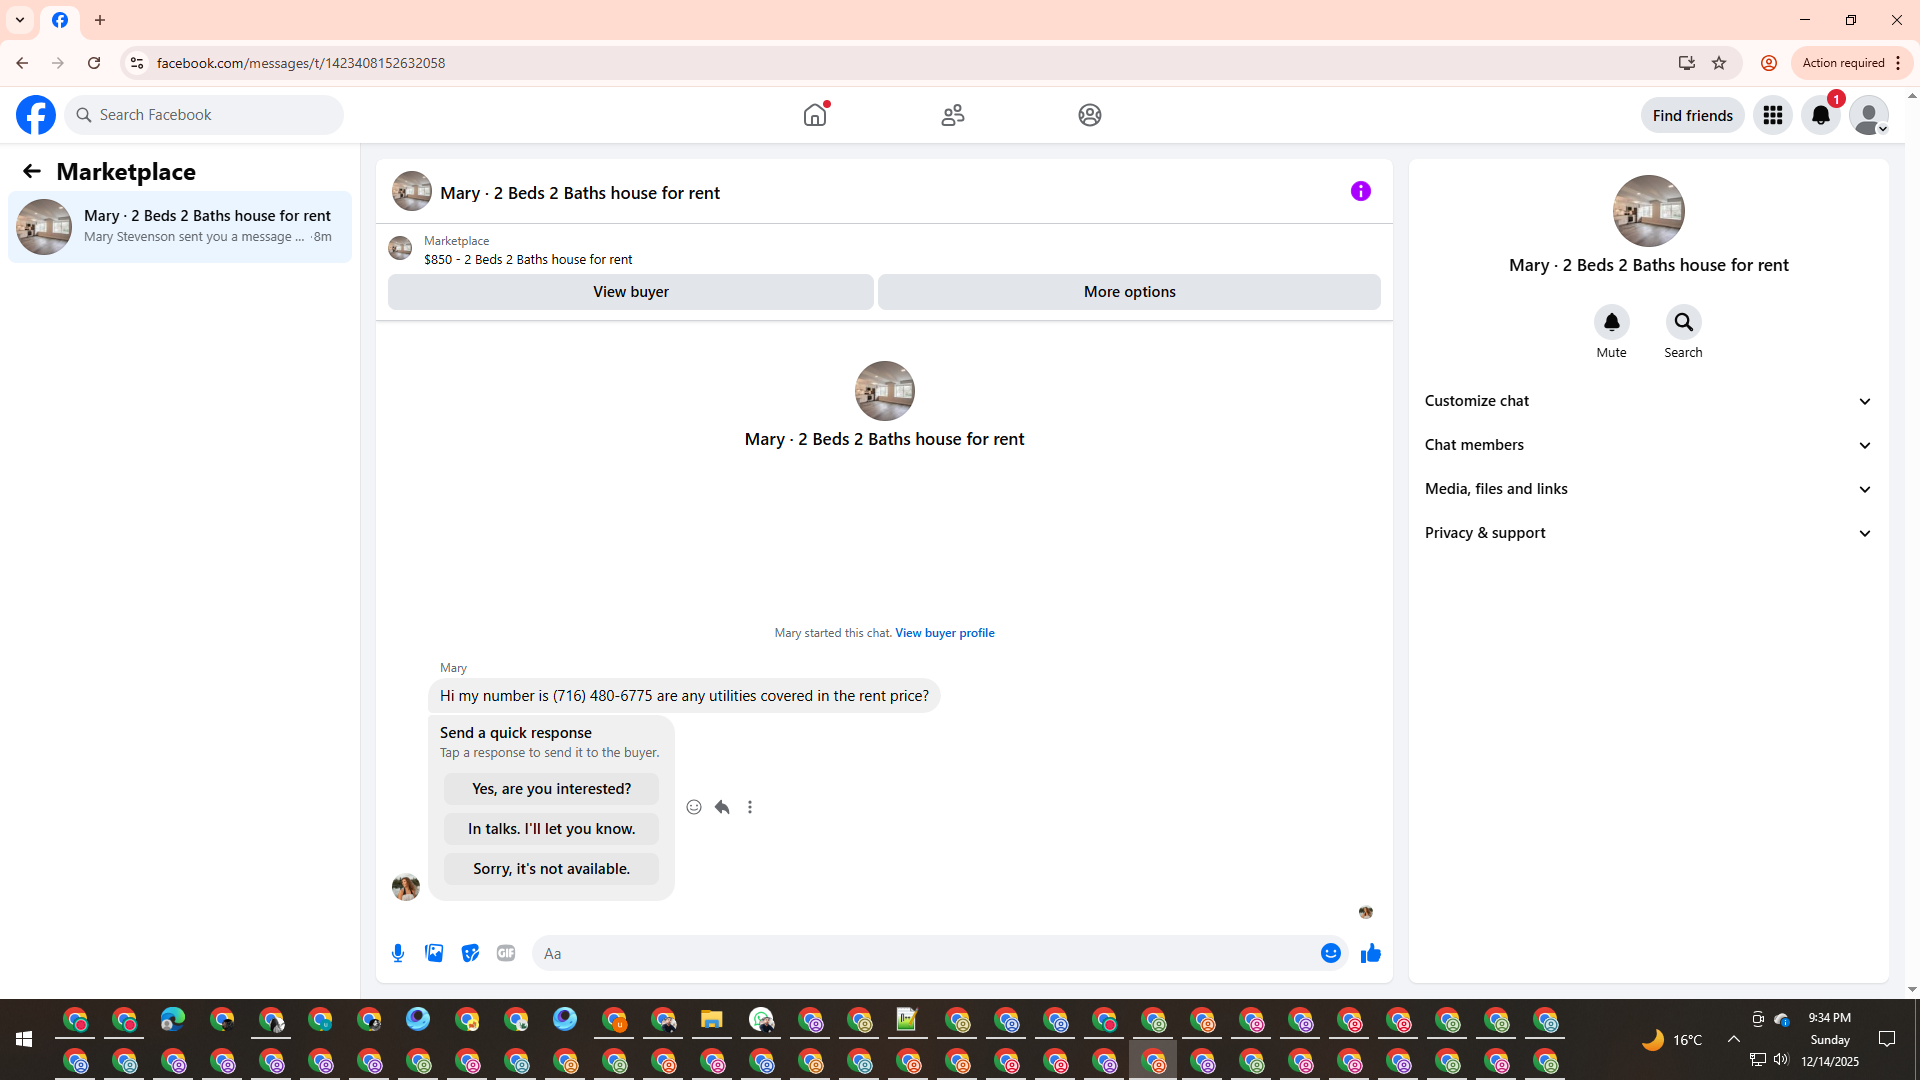The width and height of the screenshot is (1920, 1080).
Task: React to message with emoji icon
Action: coord(694,807)
